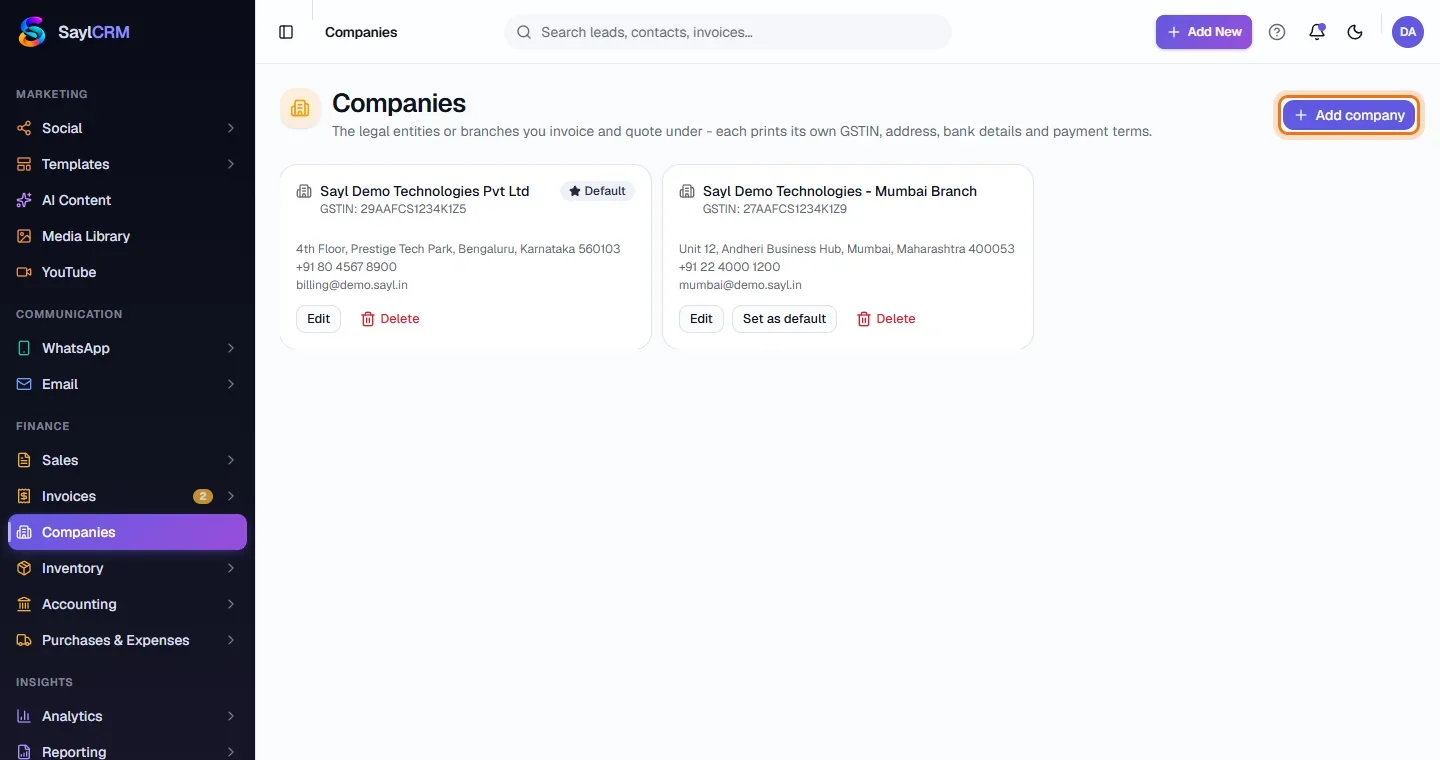The height and width of the screenshot is (760, 1440).
Task: Click the Templates sidebar icon
Action: pos(24,164)
